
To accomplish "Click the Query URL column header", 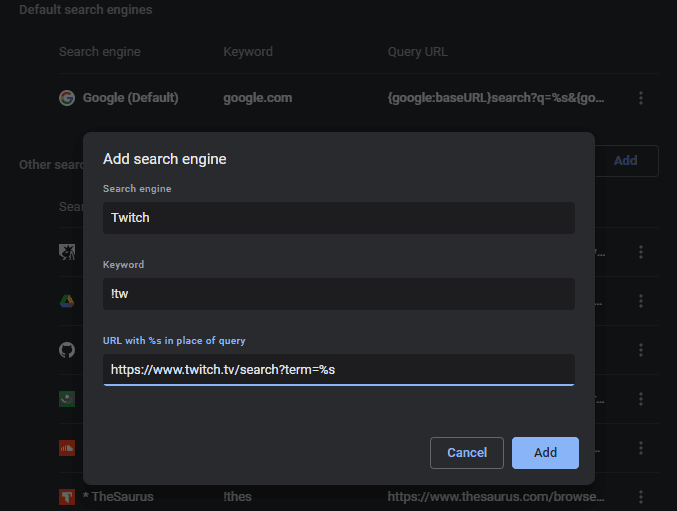I will click(x=418, y=52).
